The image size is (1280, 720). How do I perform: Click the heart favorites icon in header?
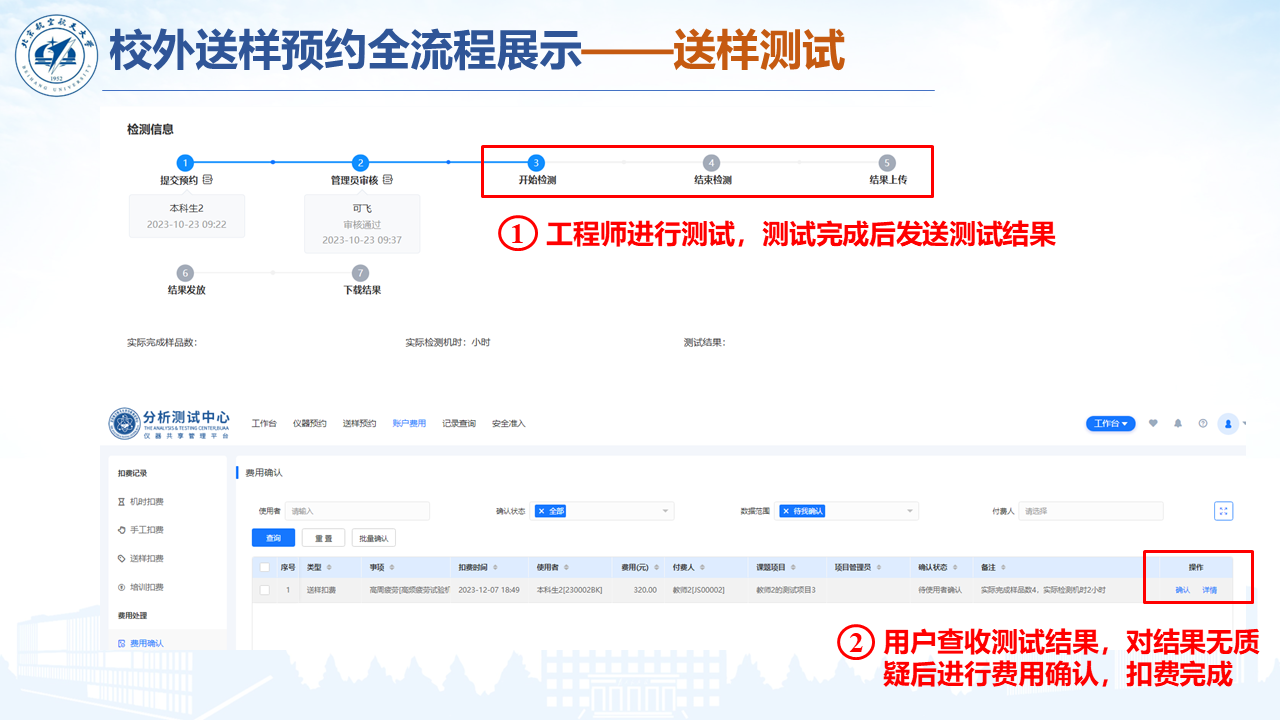point(1153,423)
